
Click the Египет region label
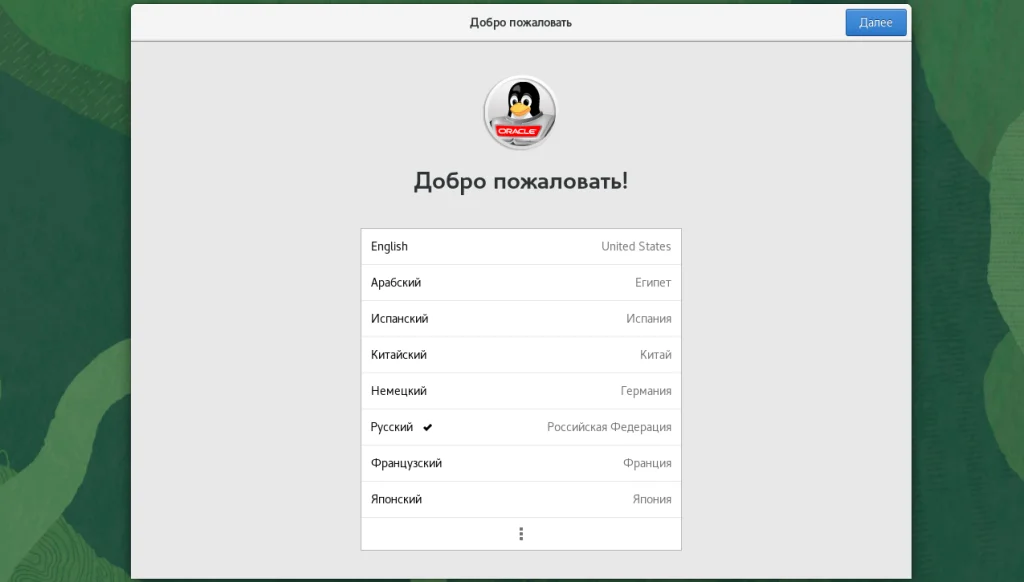(x=652, y=282)
